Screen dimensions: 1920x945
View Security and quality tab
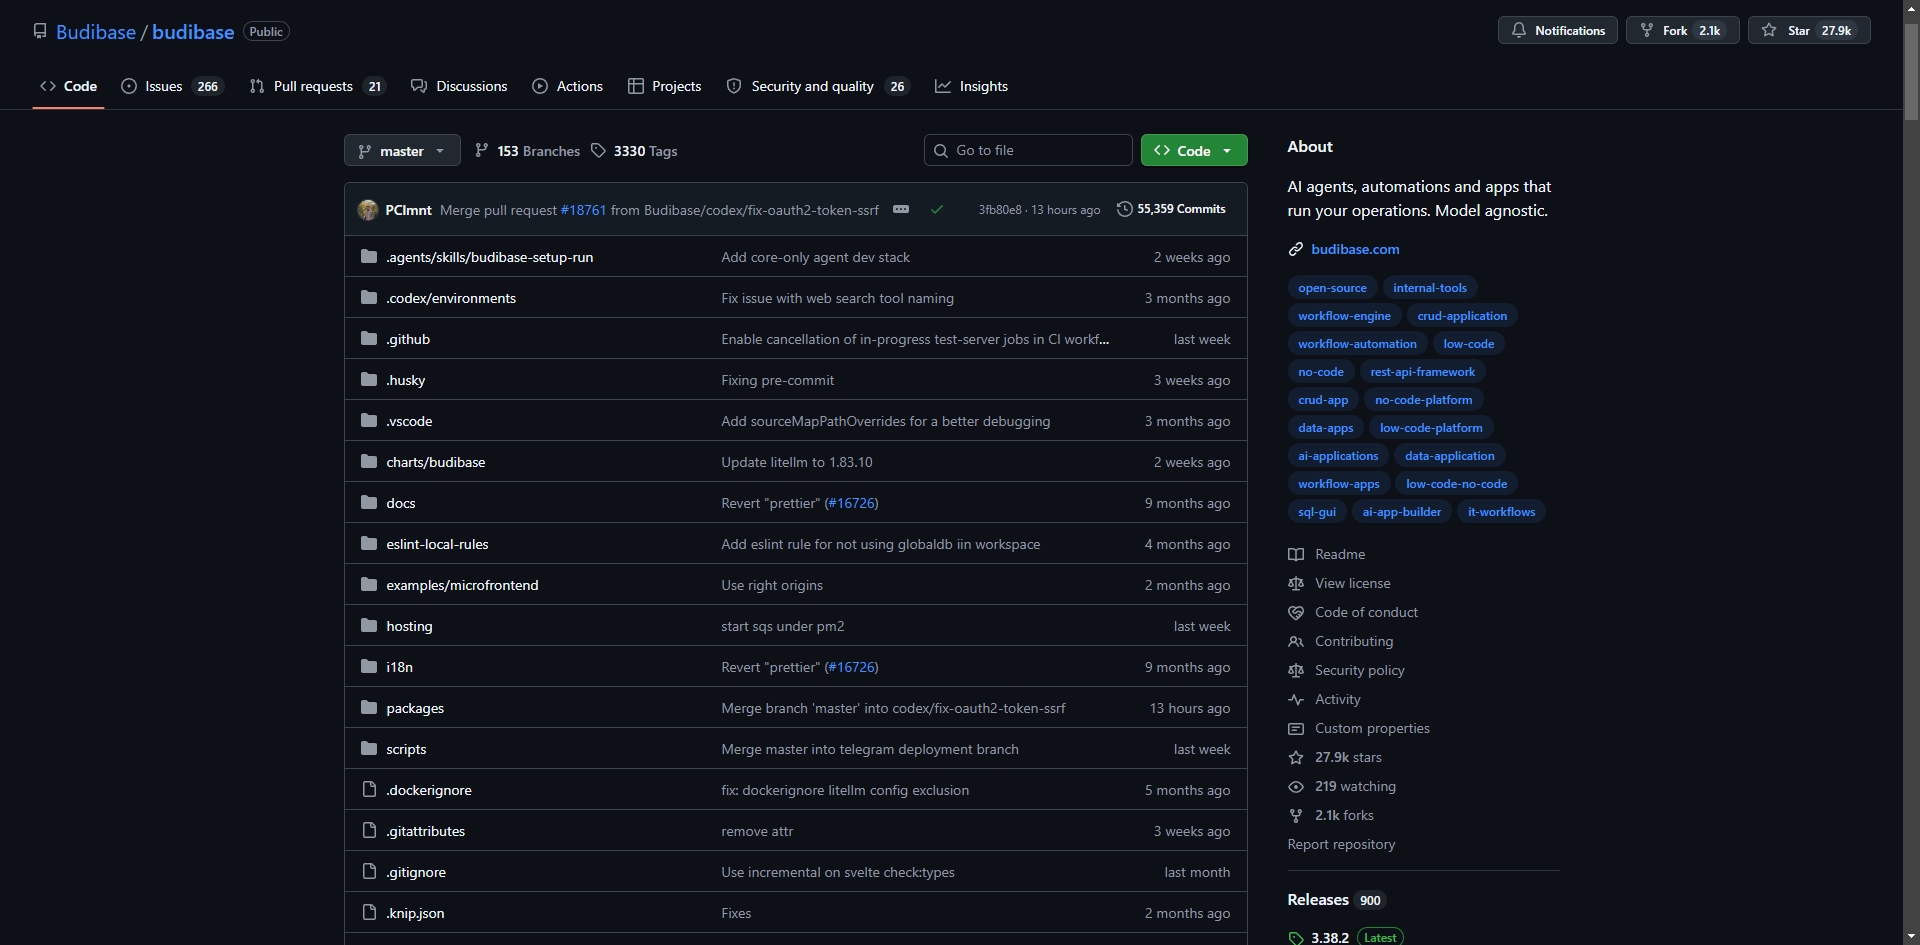tap(818, 87)
